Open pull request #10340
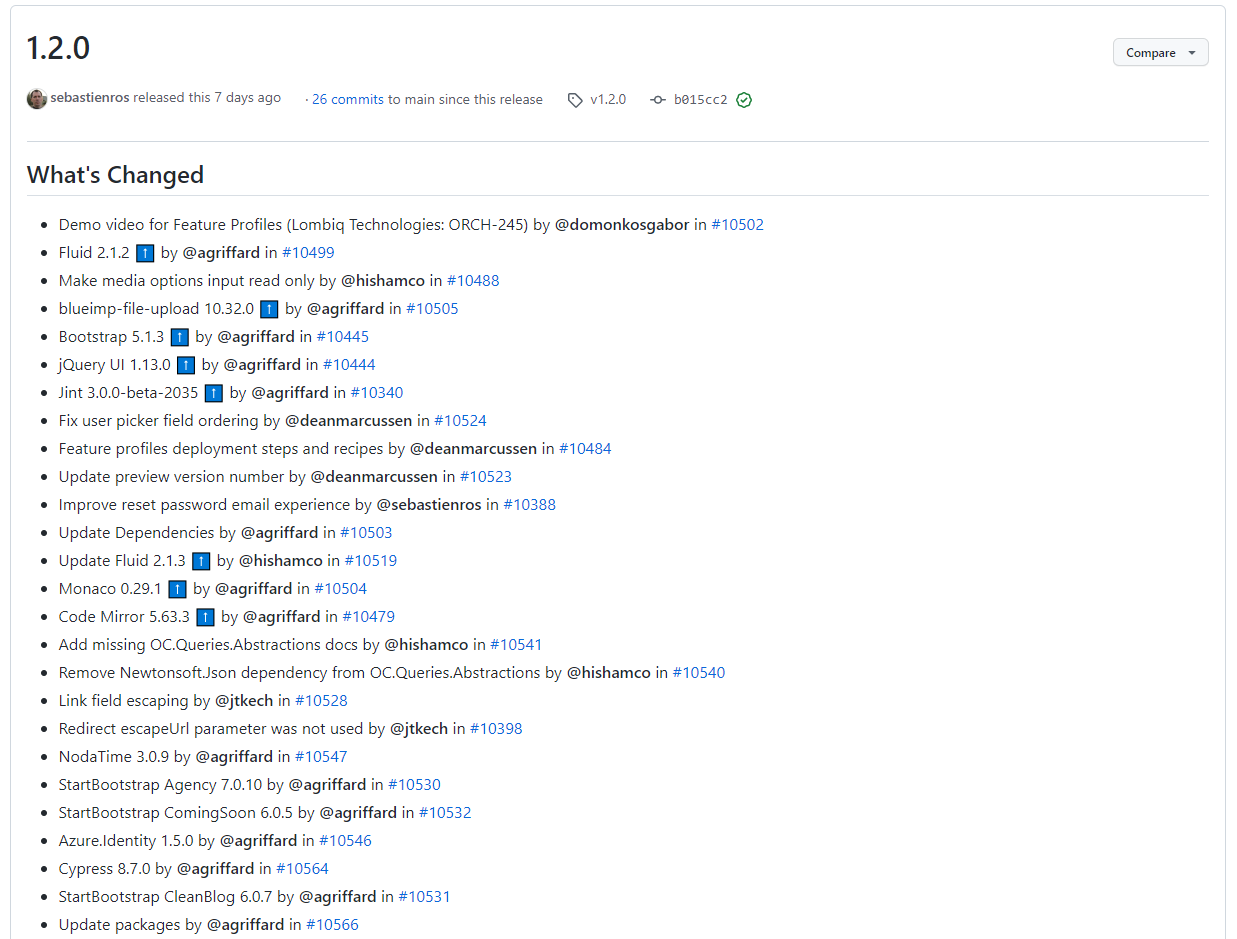 [x=377, y=393]
